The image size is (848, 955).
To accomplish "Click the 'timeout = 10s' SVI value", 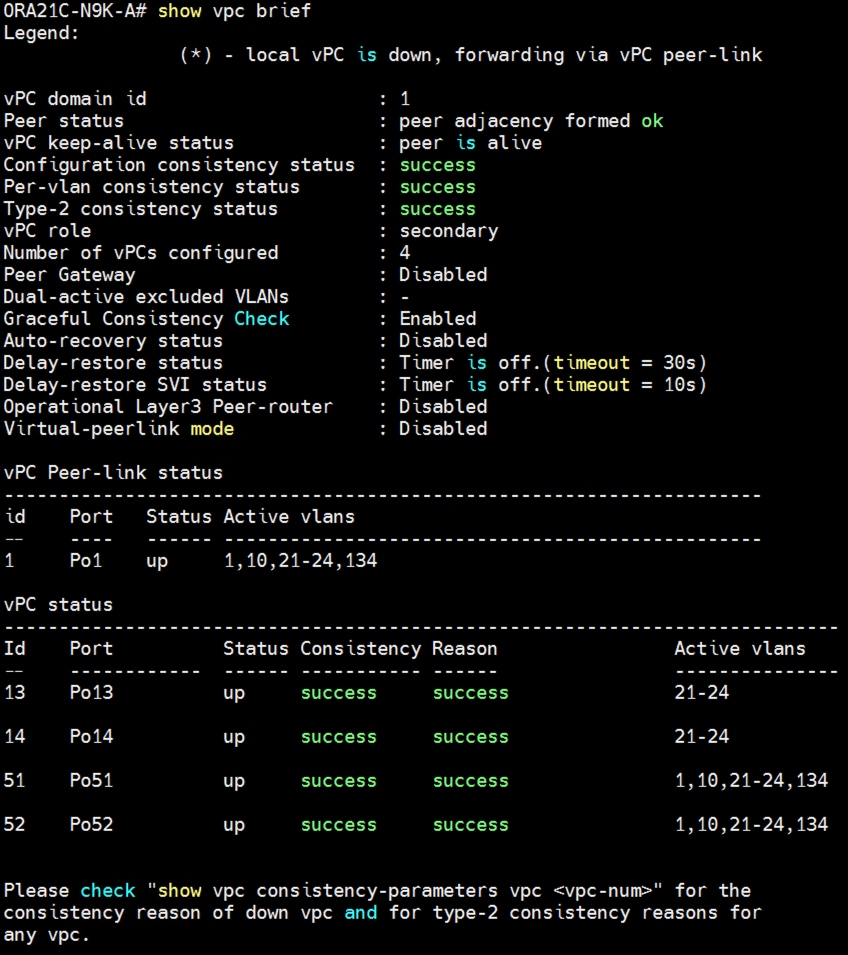I will (x=624, y=385).
